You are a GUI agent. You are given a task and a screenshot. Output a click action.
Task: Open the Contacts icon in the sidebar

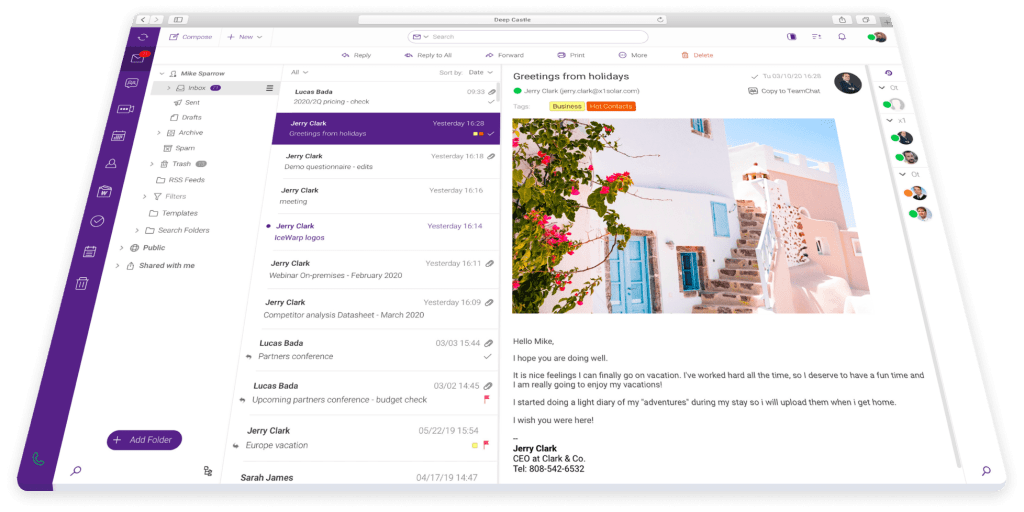click(112, 163)
